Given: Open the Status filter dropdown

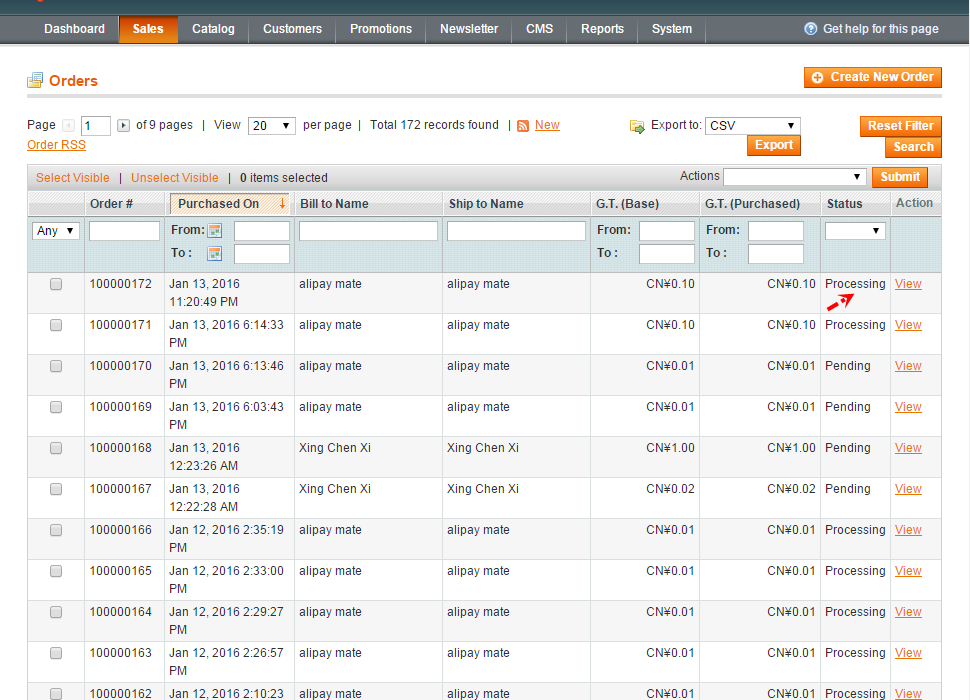Looking at the screenshot, I should point(855,230).
